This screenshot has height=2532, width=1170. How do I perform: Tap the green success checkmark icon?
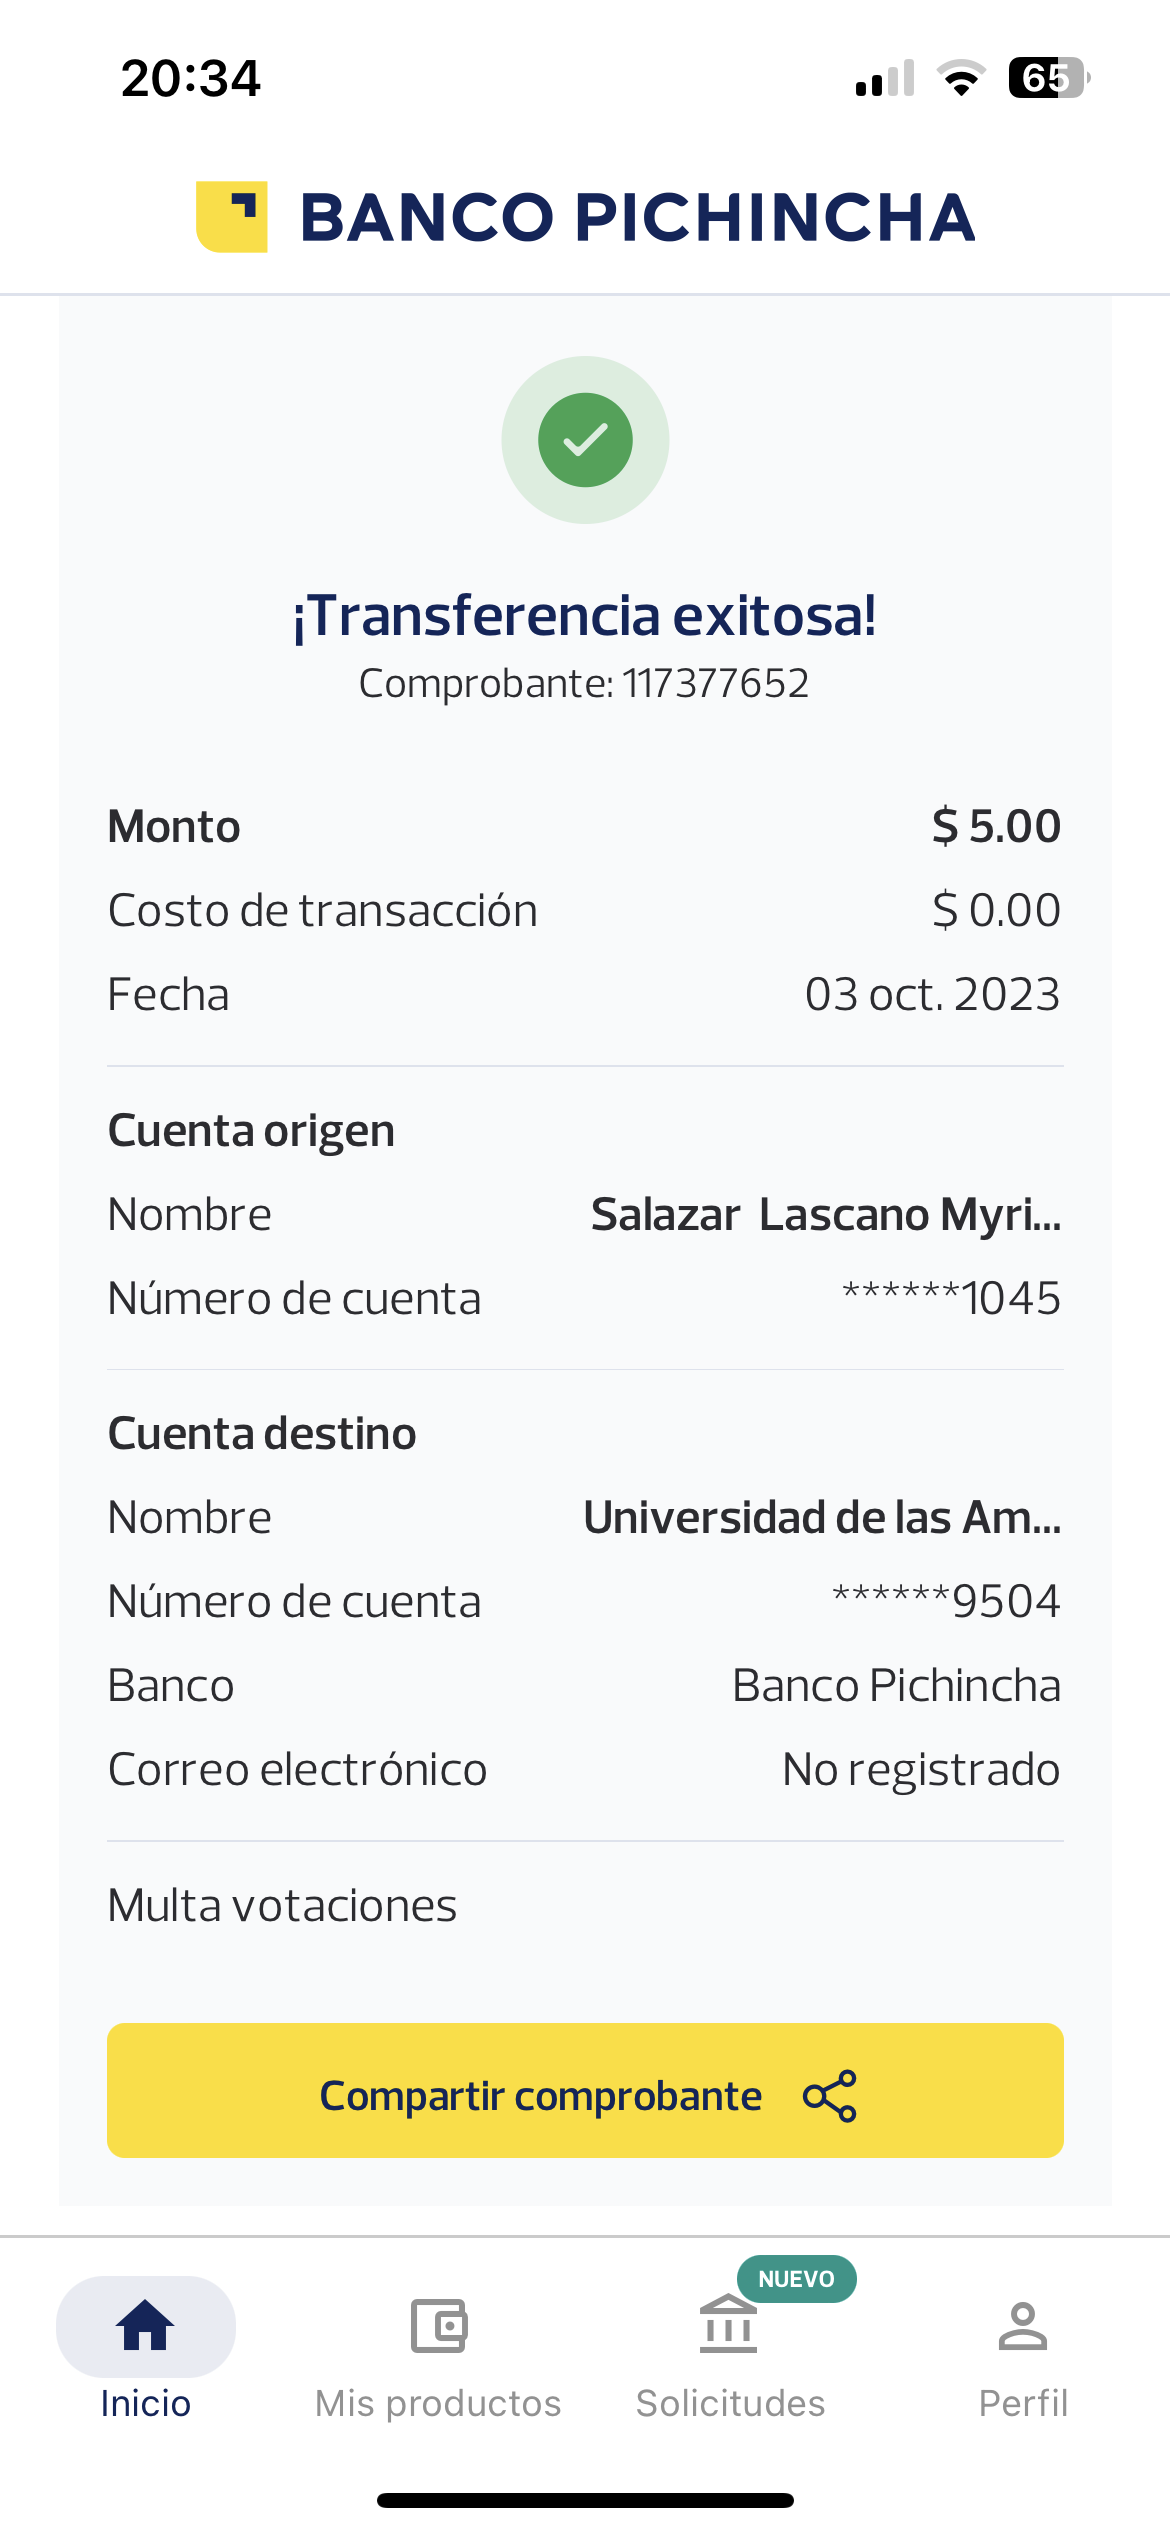pyautogui.click(x=585, y=440)
